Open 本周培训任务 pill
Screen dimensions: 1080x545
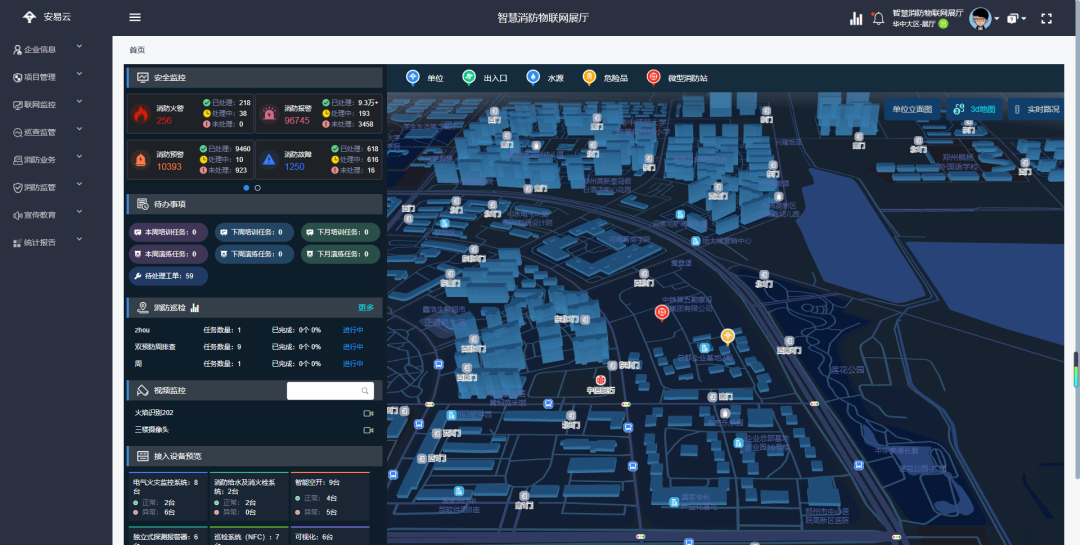click(168, 232)
